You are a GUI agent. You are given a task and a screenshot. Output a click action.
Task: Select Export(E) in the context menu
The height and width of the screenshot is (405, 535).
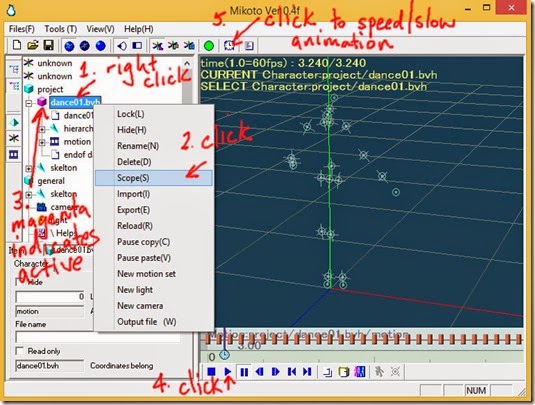point(133,210)
